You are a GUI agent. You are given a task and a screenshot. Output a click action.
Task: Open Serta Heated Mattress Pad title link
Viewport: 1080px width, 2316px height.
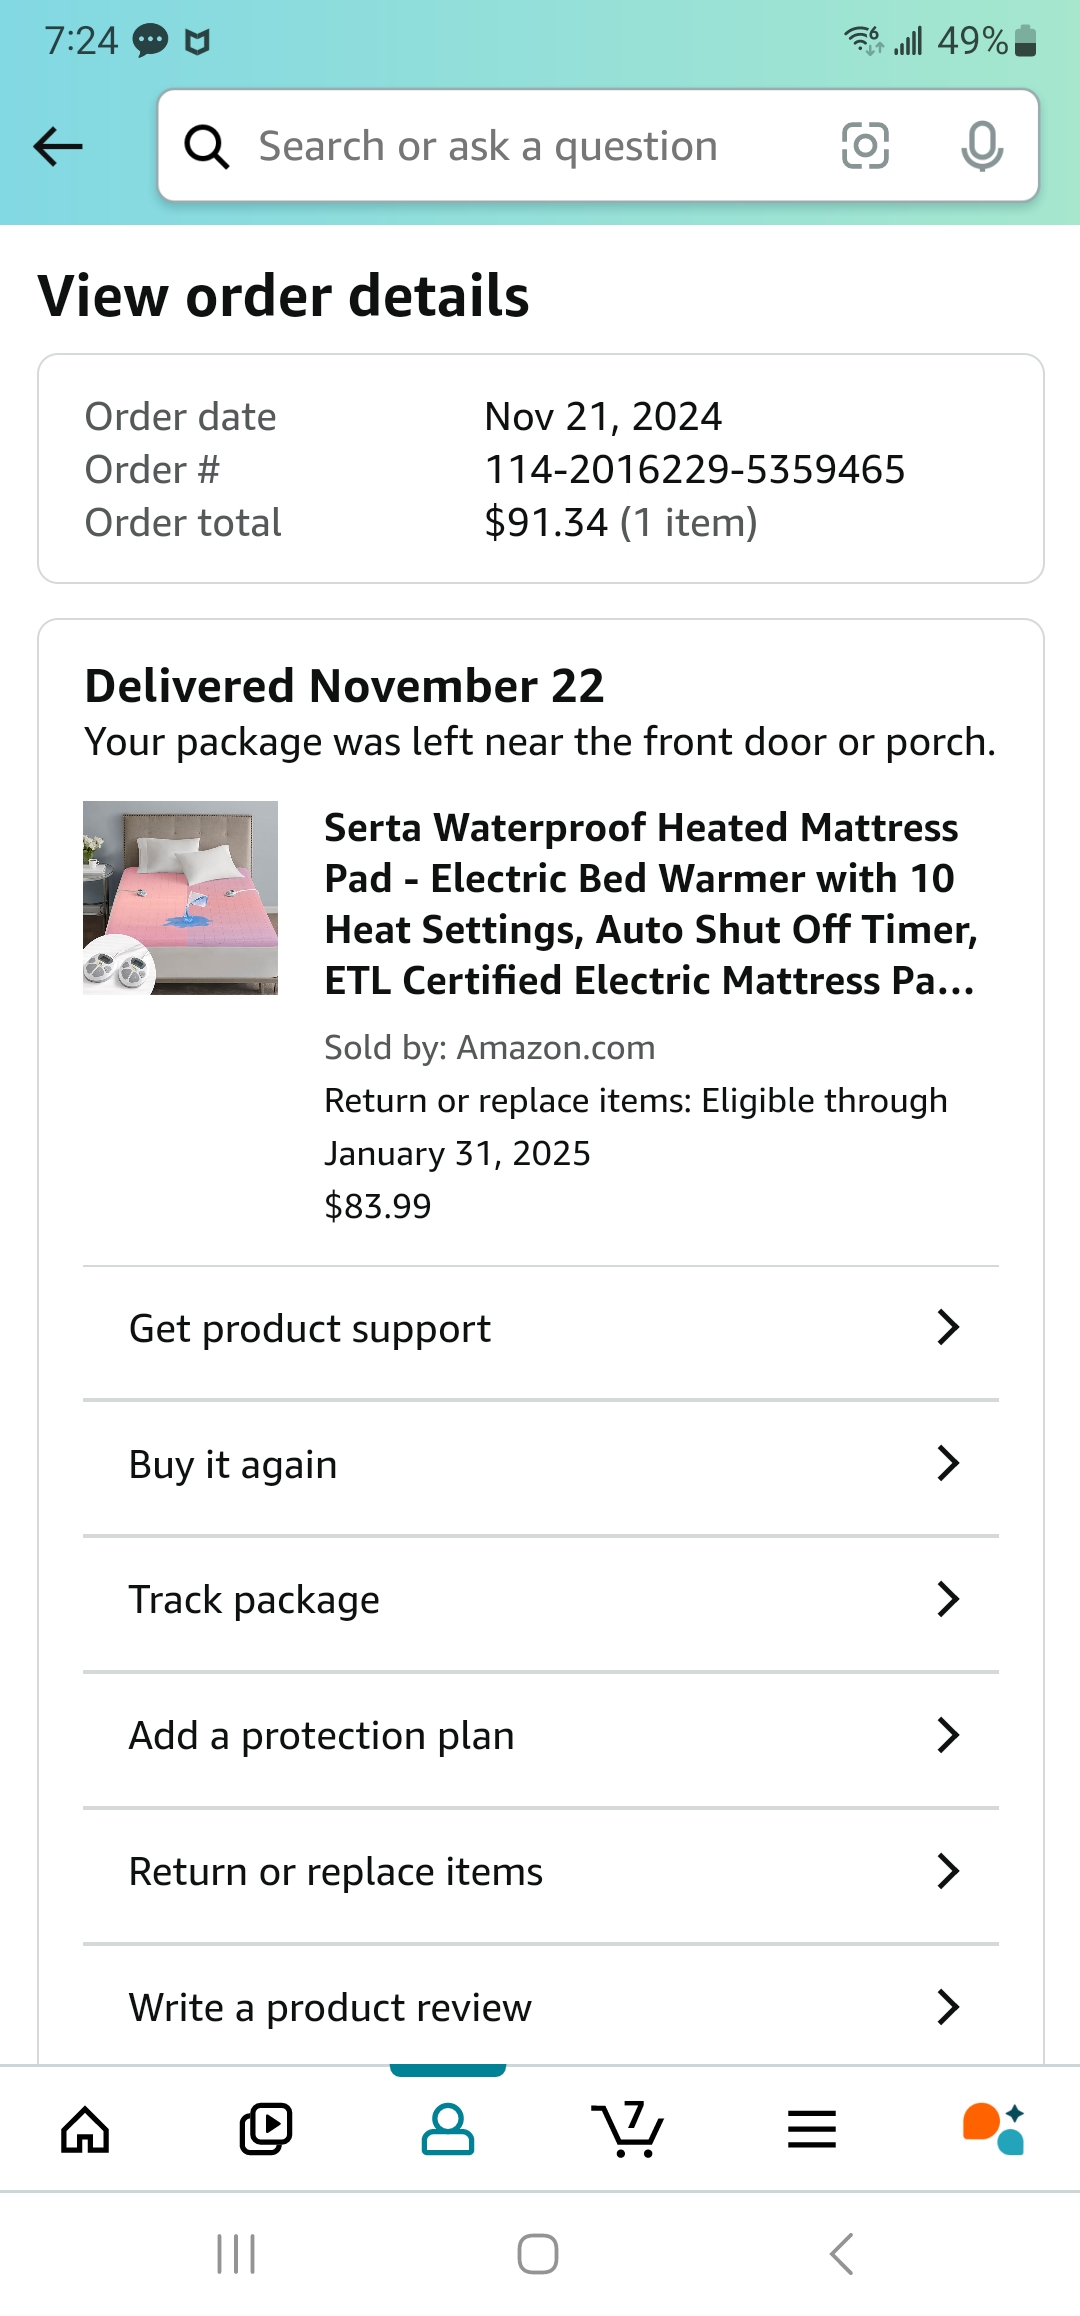click(x=650, y=904)
